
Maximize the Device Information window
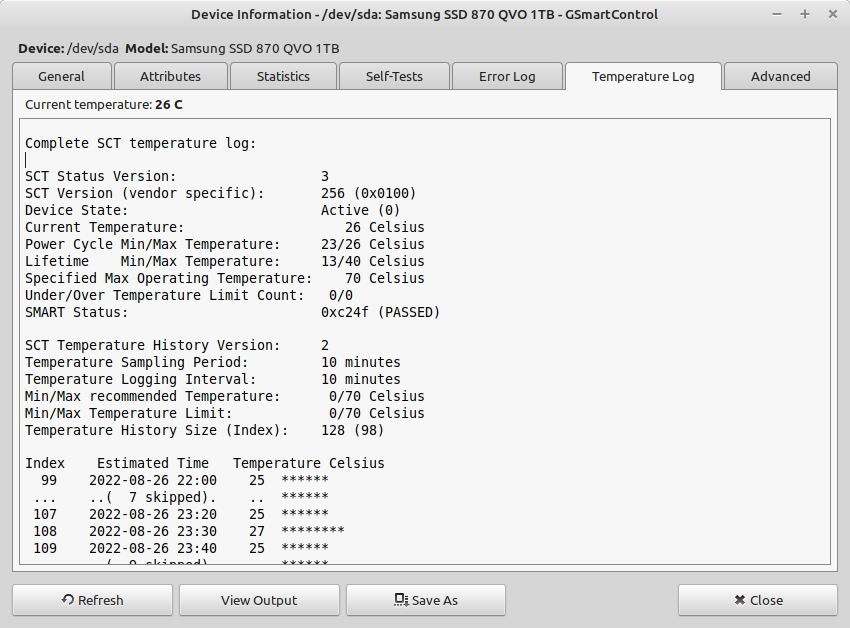tap(805, 14)
